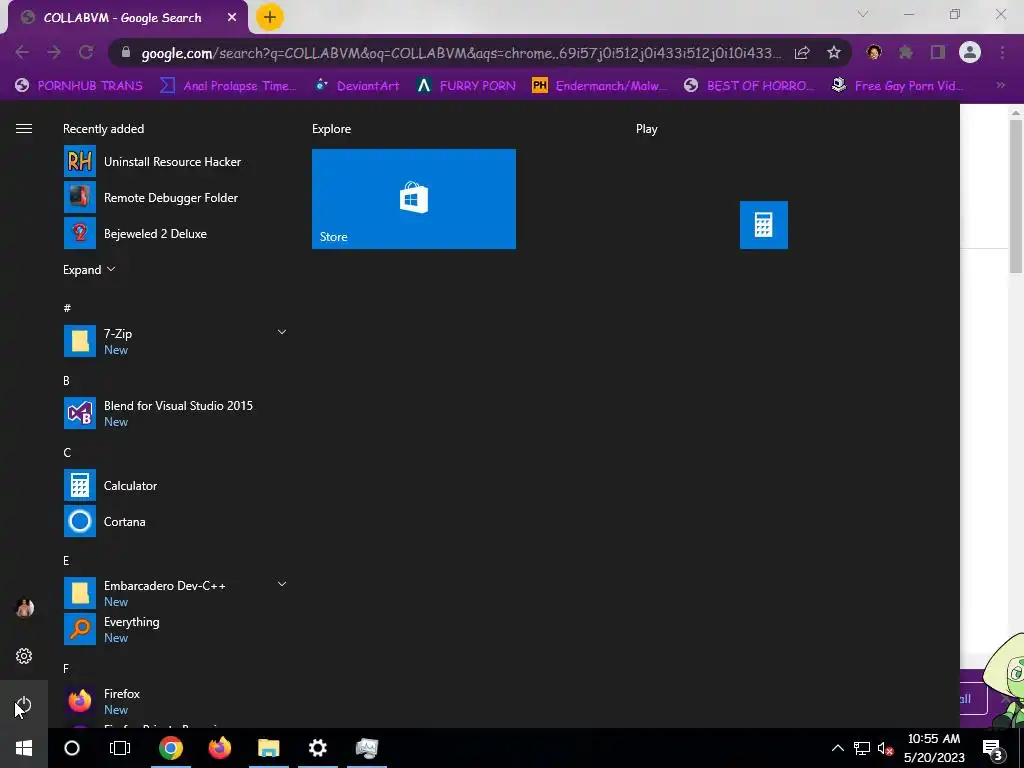Switch to Chrome on taskbar
Viewport: 1024px width, 768px height.
pyautogui.click(x=170, y=748)
